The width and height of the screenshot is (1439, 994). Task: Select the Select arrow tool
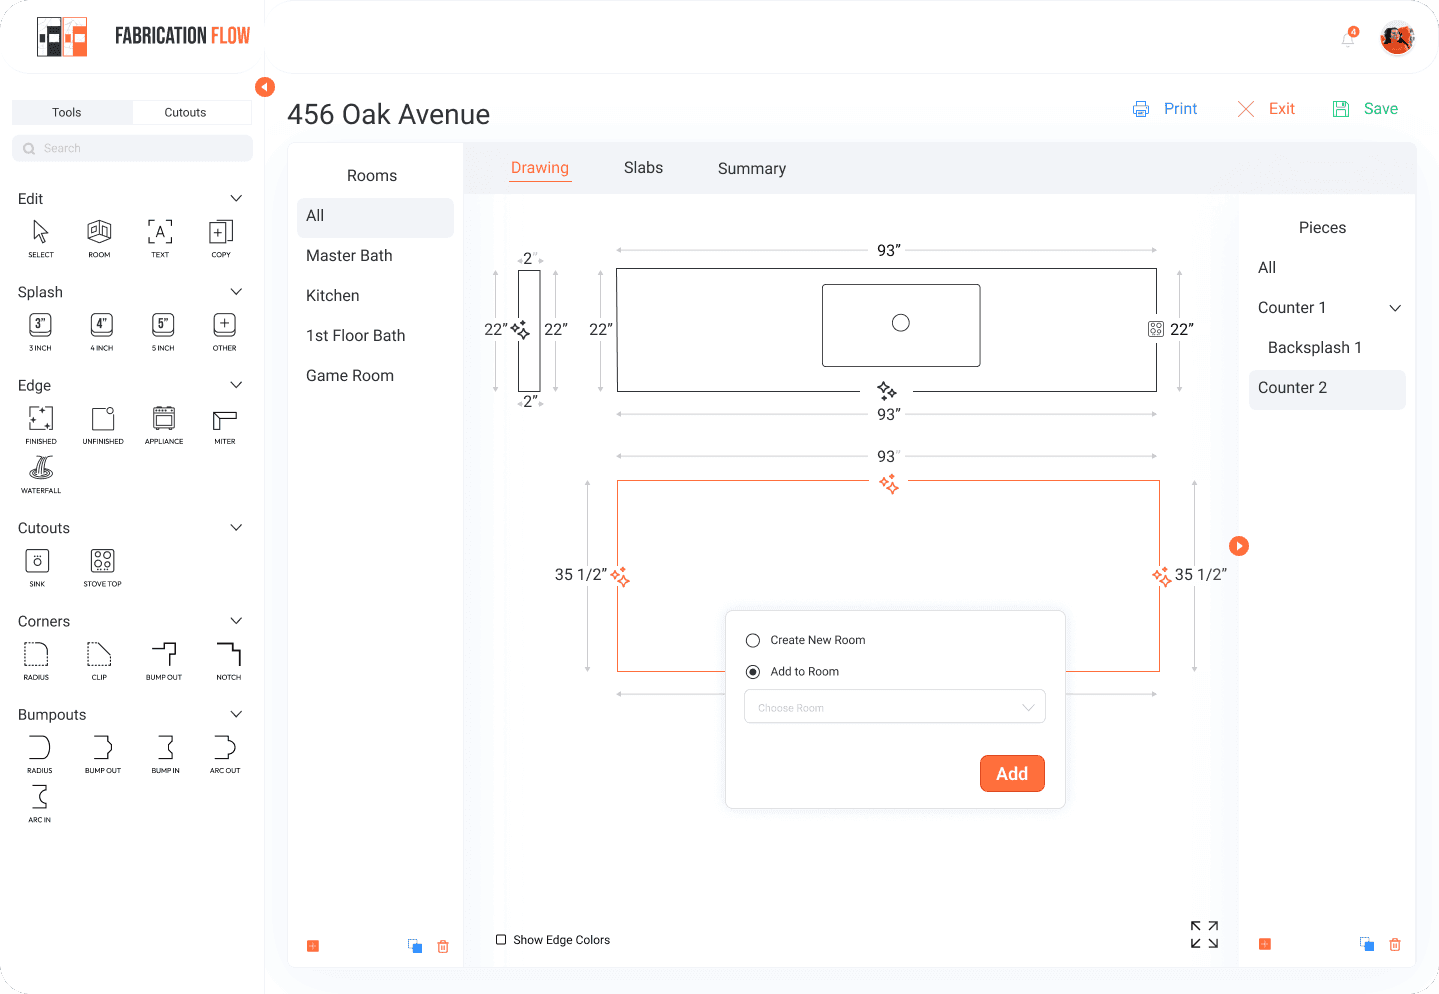[40, 238]
